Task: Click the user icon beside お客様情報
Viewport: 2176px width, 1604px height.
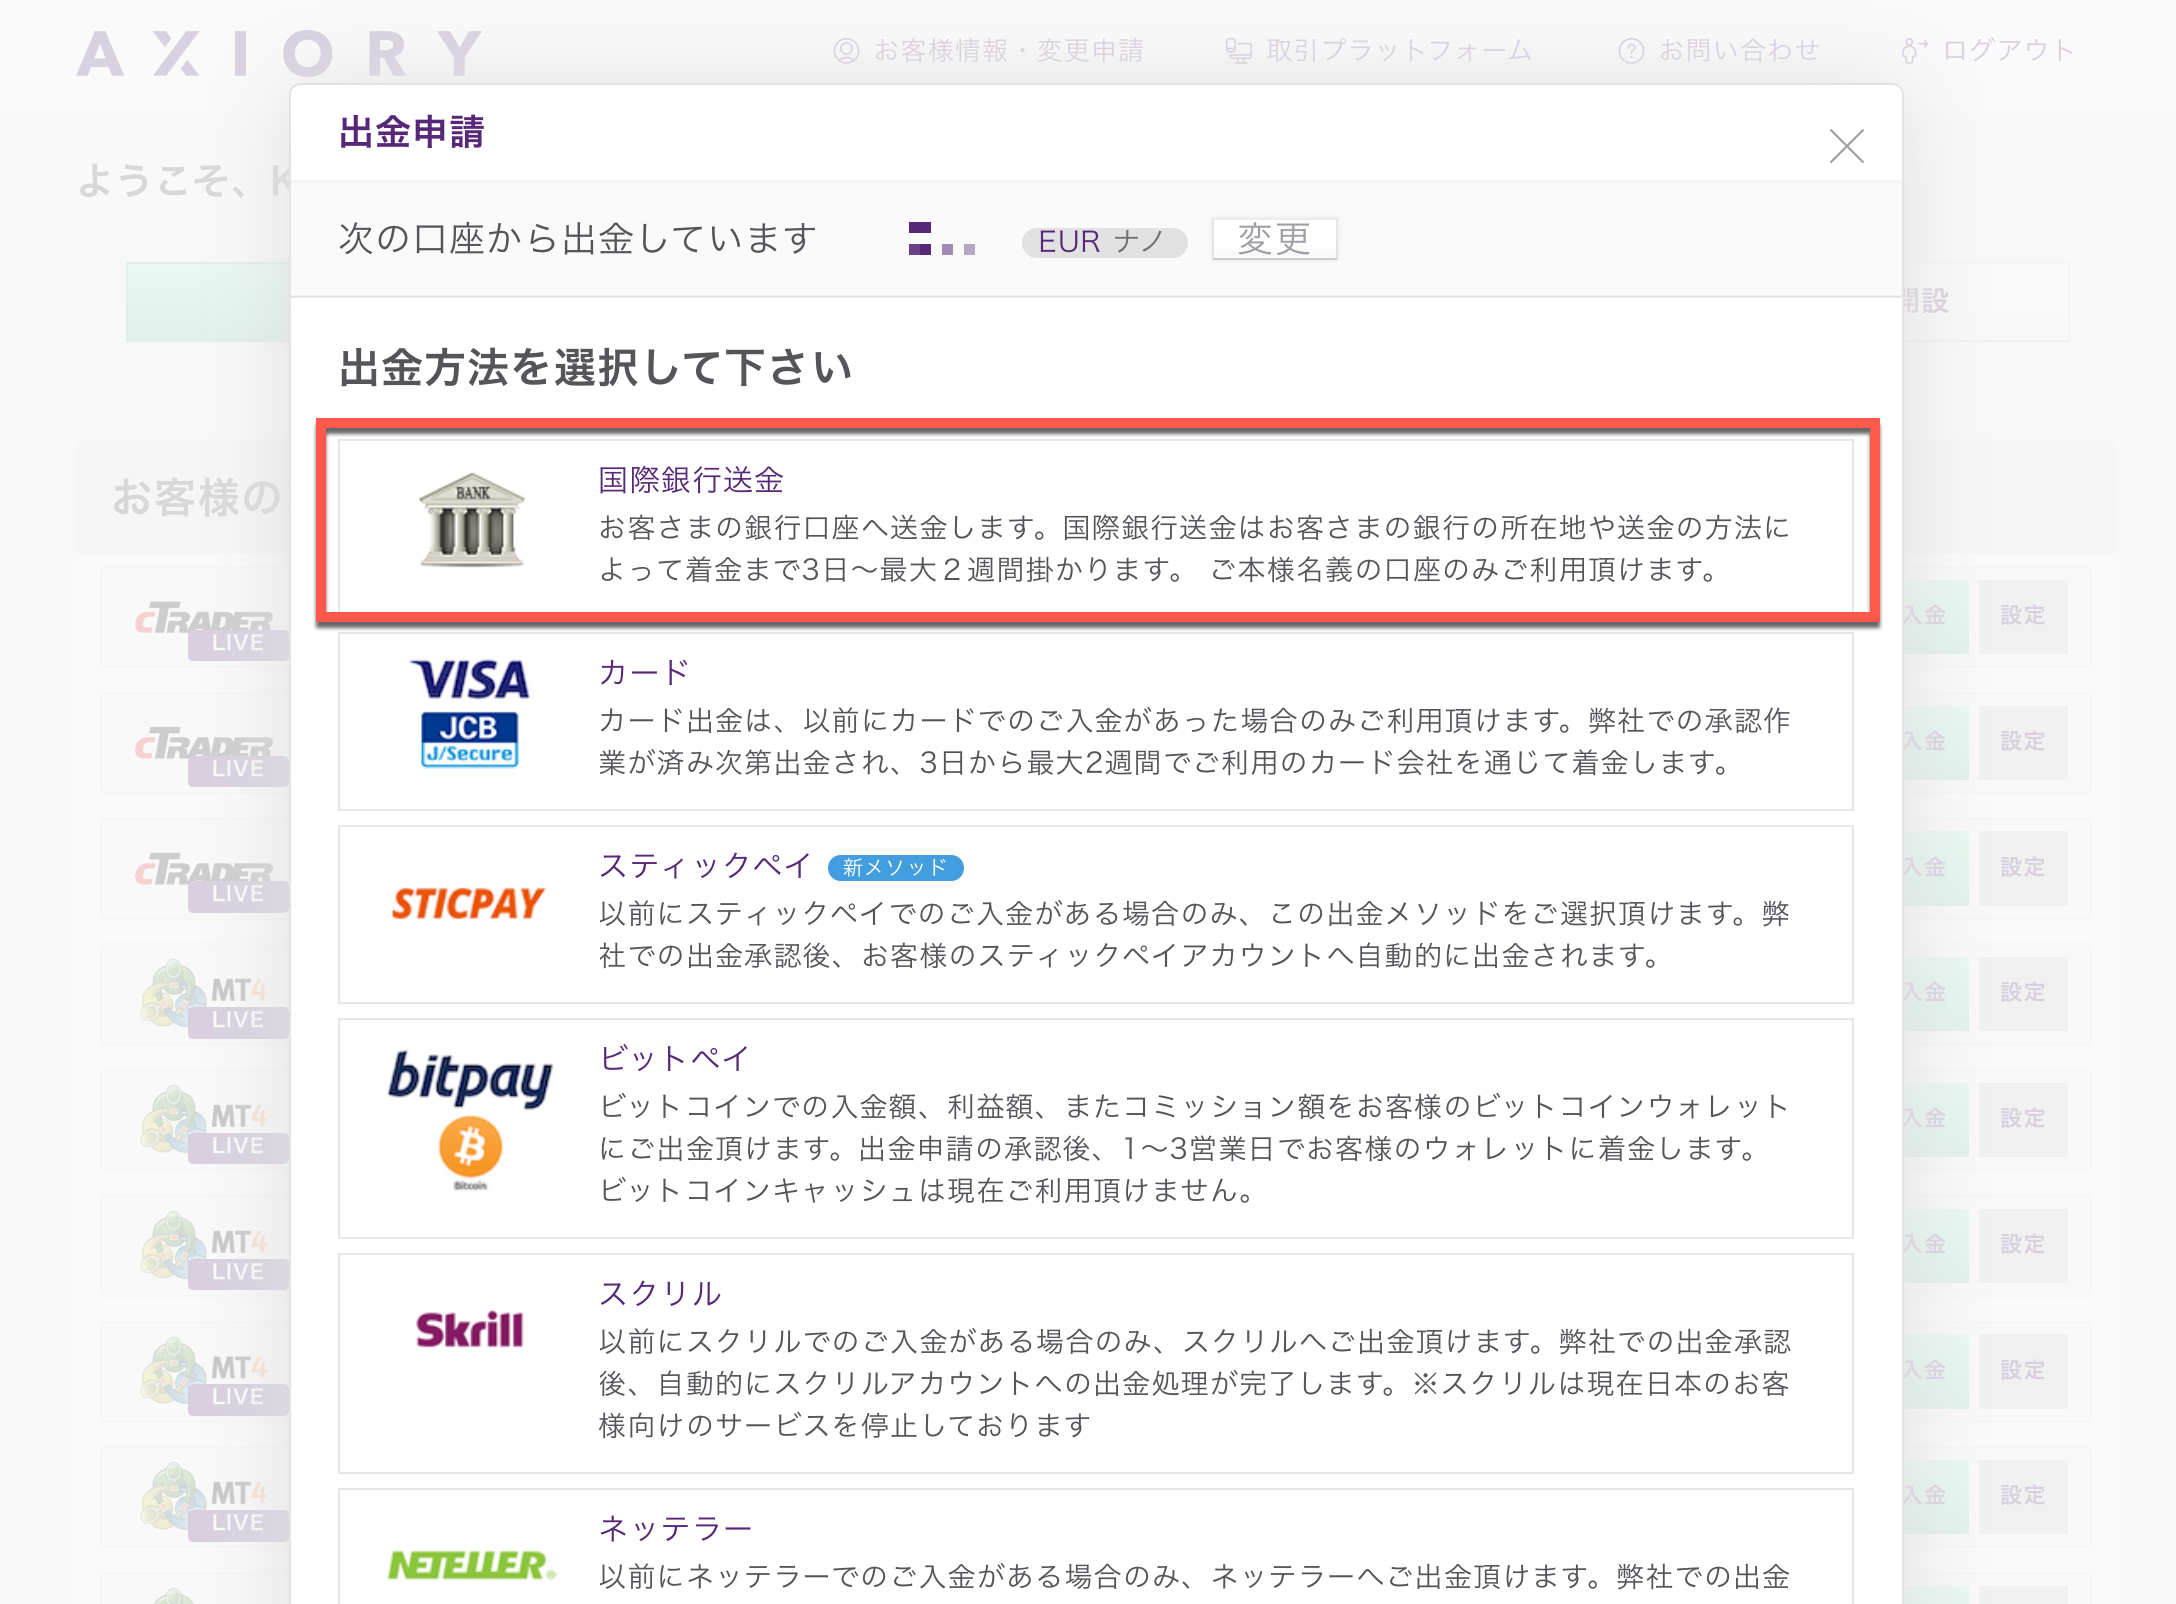Action: click(x=846, y=51)
